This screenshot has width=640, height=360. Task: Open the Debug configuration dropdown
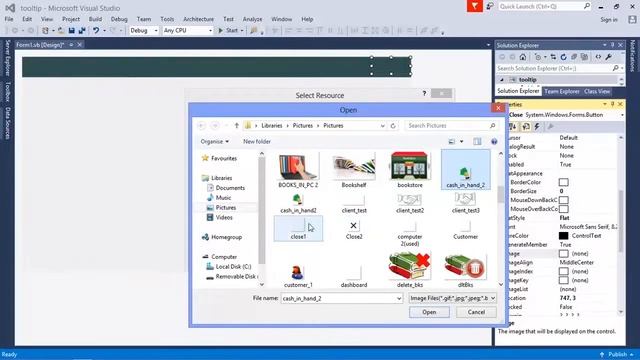tap(156, 31)
